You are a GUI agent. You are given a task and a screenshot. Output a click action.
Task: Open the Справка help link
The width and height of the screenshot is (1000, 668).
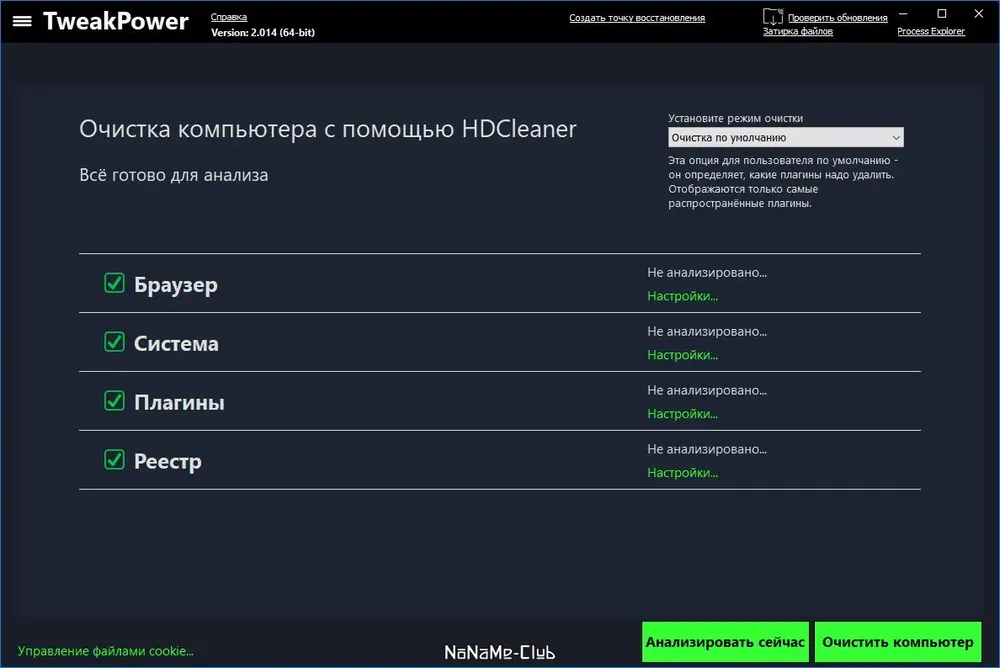(229, 17)
